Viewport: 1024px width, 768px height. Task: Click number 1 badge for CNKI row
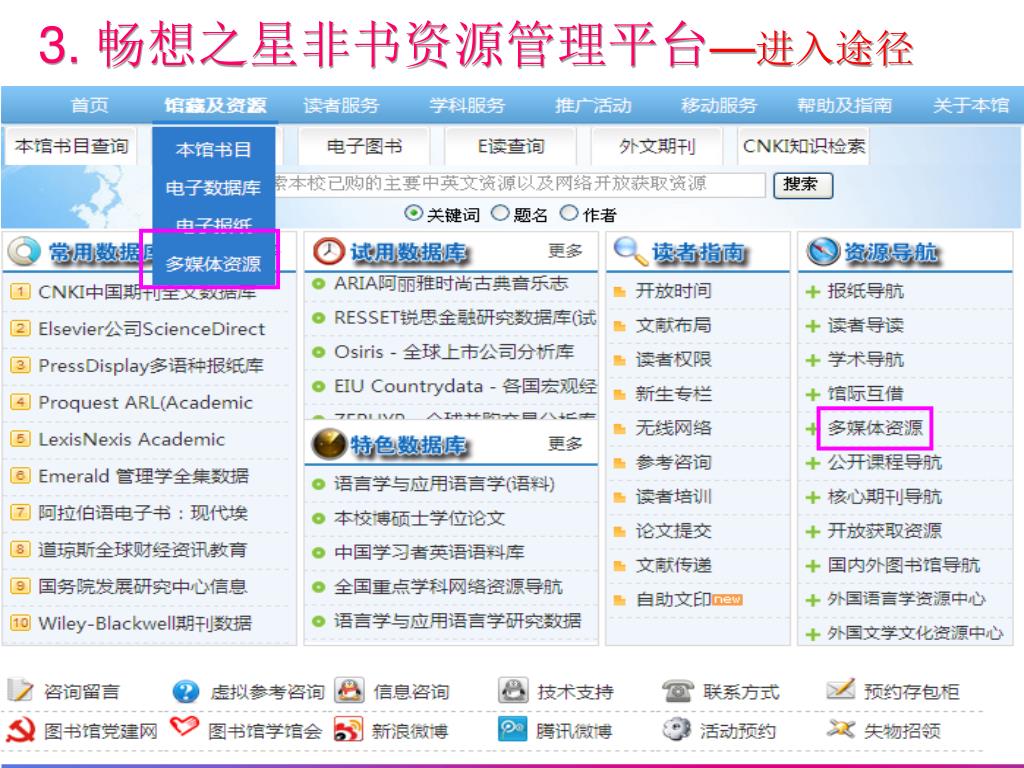pyautogui.click(x=20, y=291)
